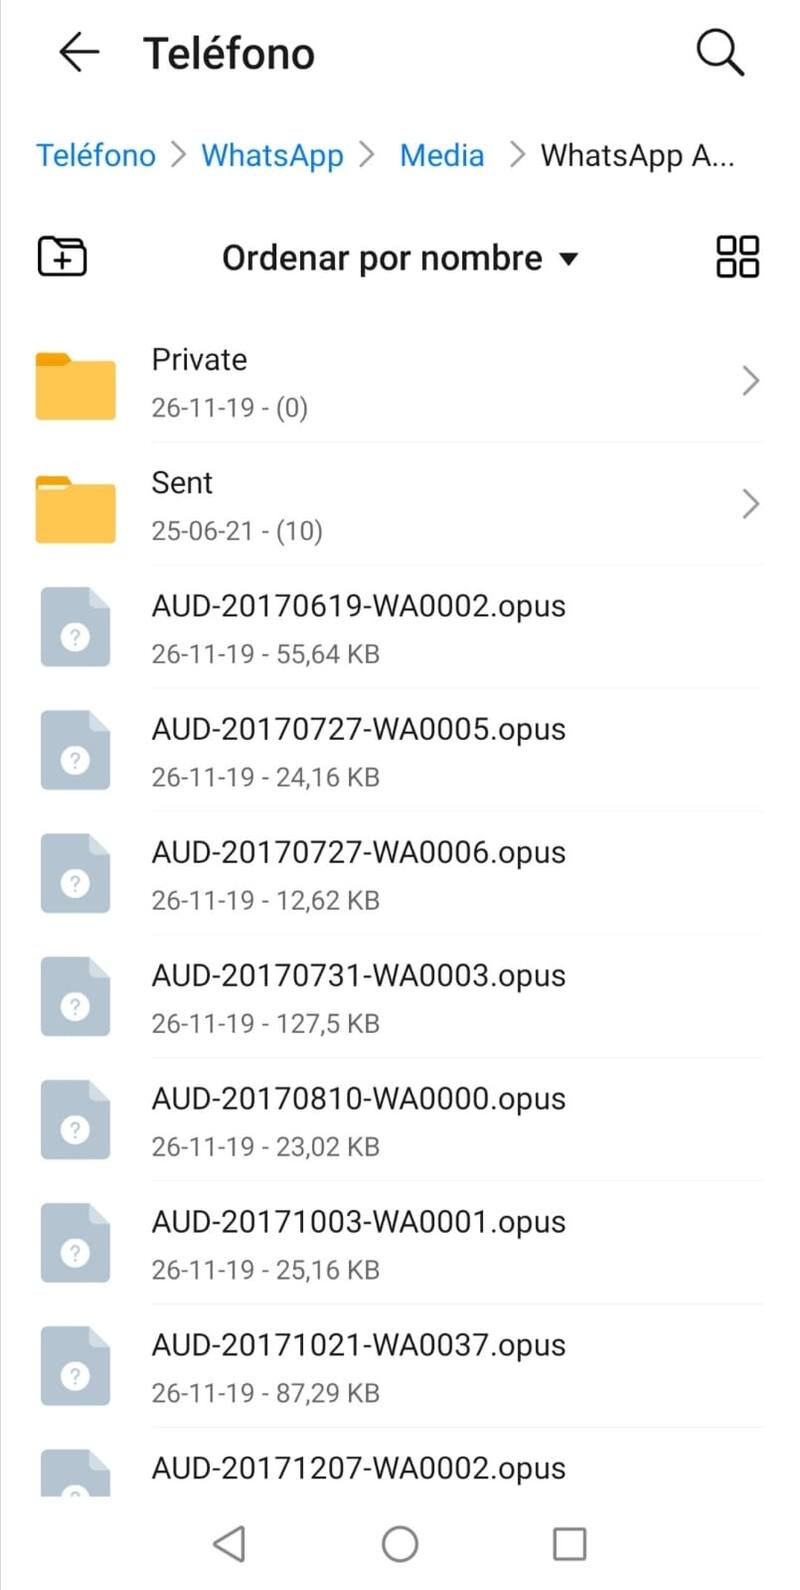
Task: Go to Teléfono in breadcrumb path
Action: click(x=96, y=155)
